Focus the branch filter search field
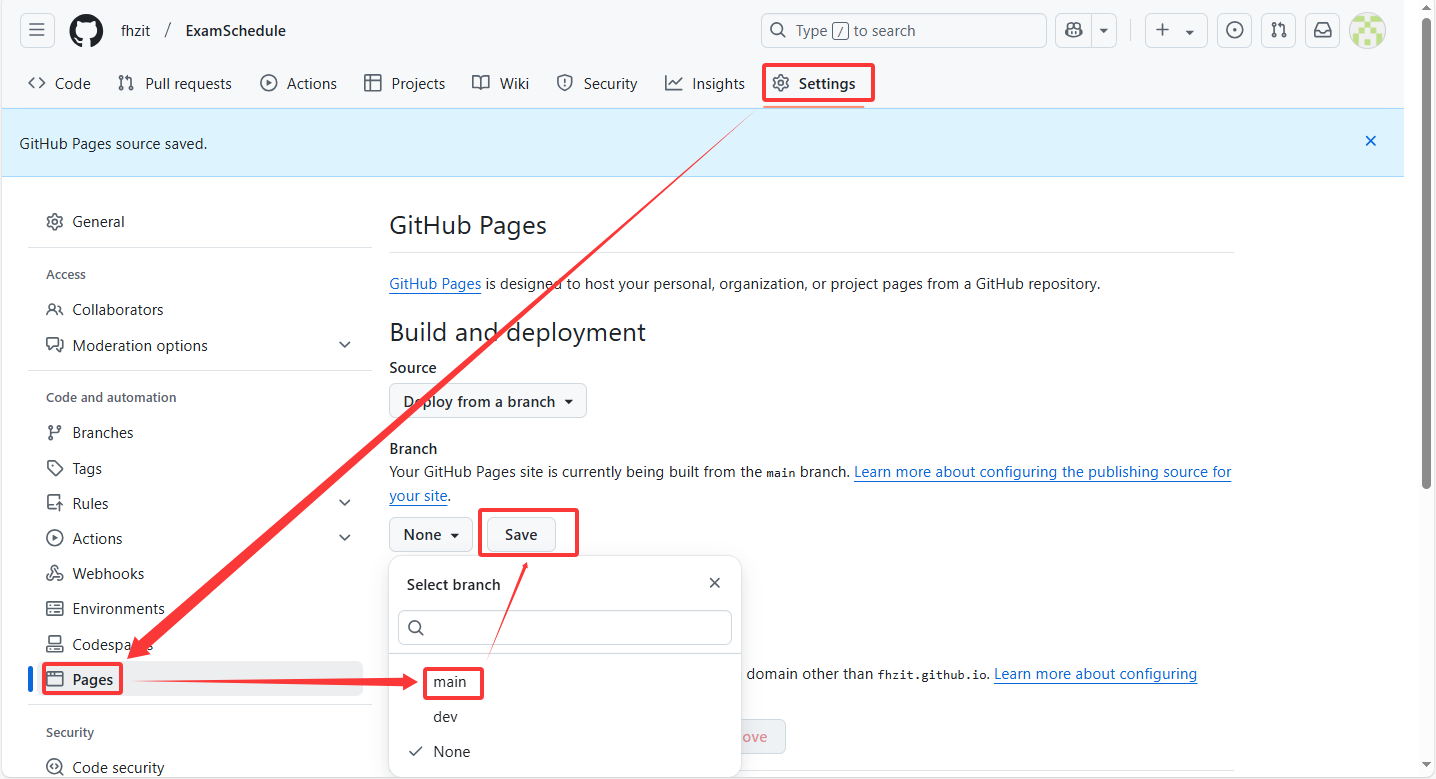Screen dimensions: 1436x779 (565, 628)
